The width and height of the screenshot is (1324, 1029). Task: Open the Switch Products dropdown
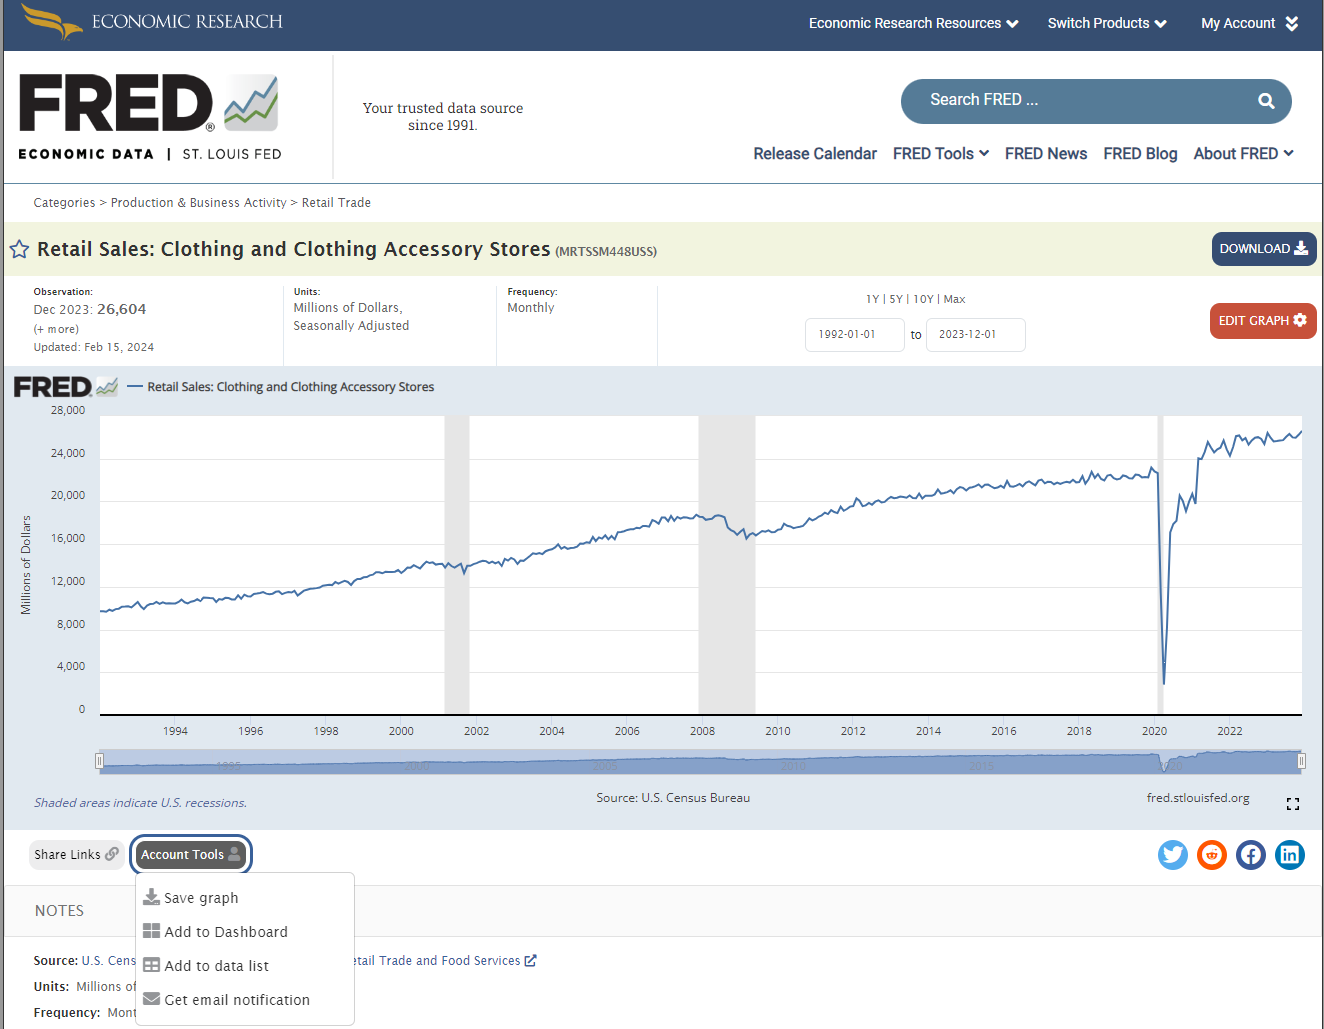1106,23
